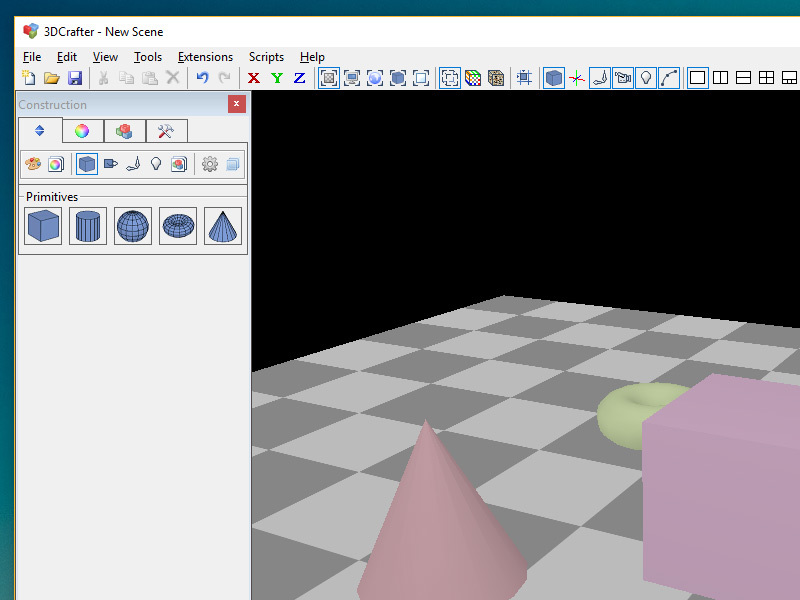The height and width of the screenshot is (600, 800).
Task: Click the Paste clipboard icon
Action: click(149, 78)
